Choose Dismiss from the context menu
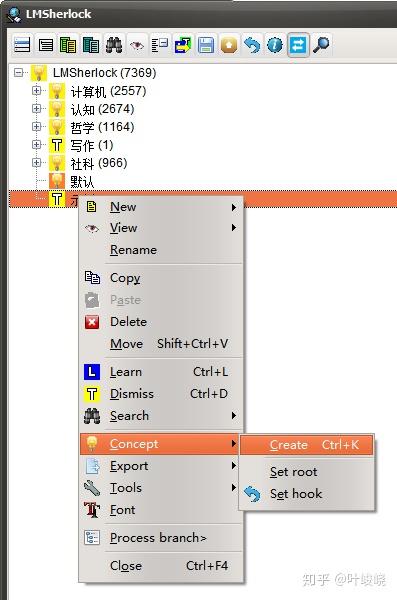The image size is (397, 600). [x=161, y=394]
